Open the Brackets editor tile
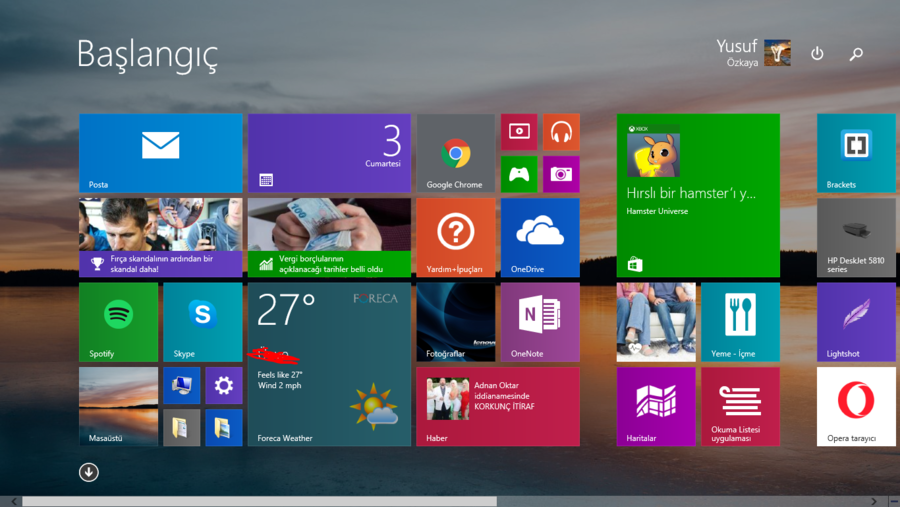The width and height of the screenshot is (900, 507). click(x=856, y=152)
